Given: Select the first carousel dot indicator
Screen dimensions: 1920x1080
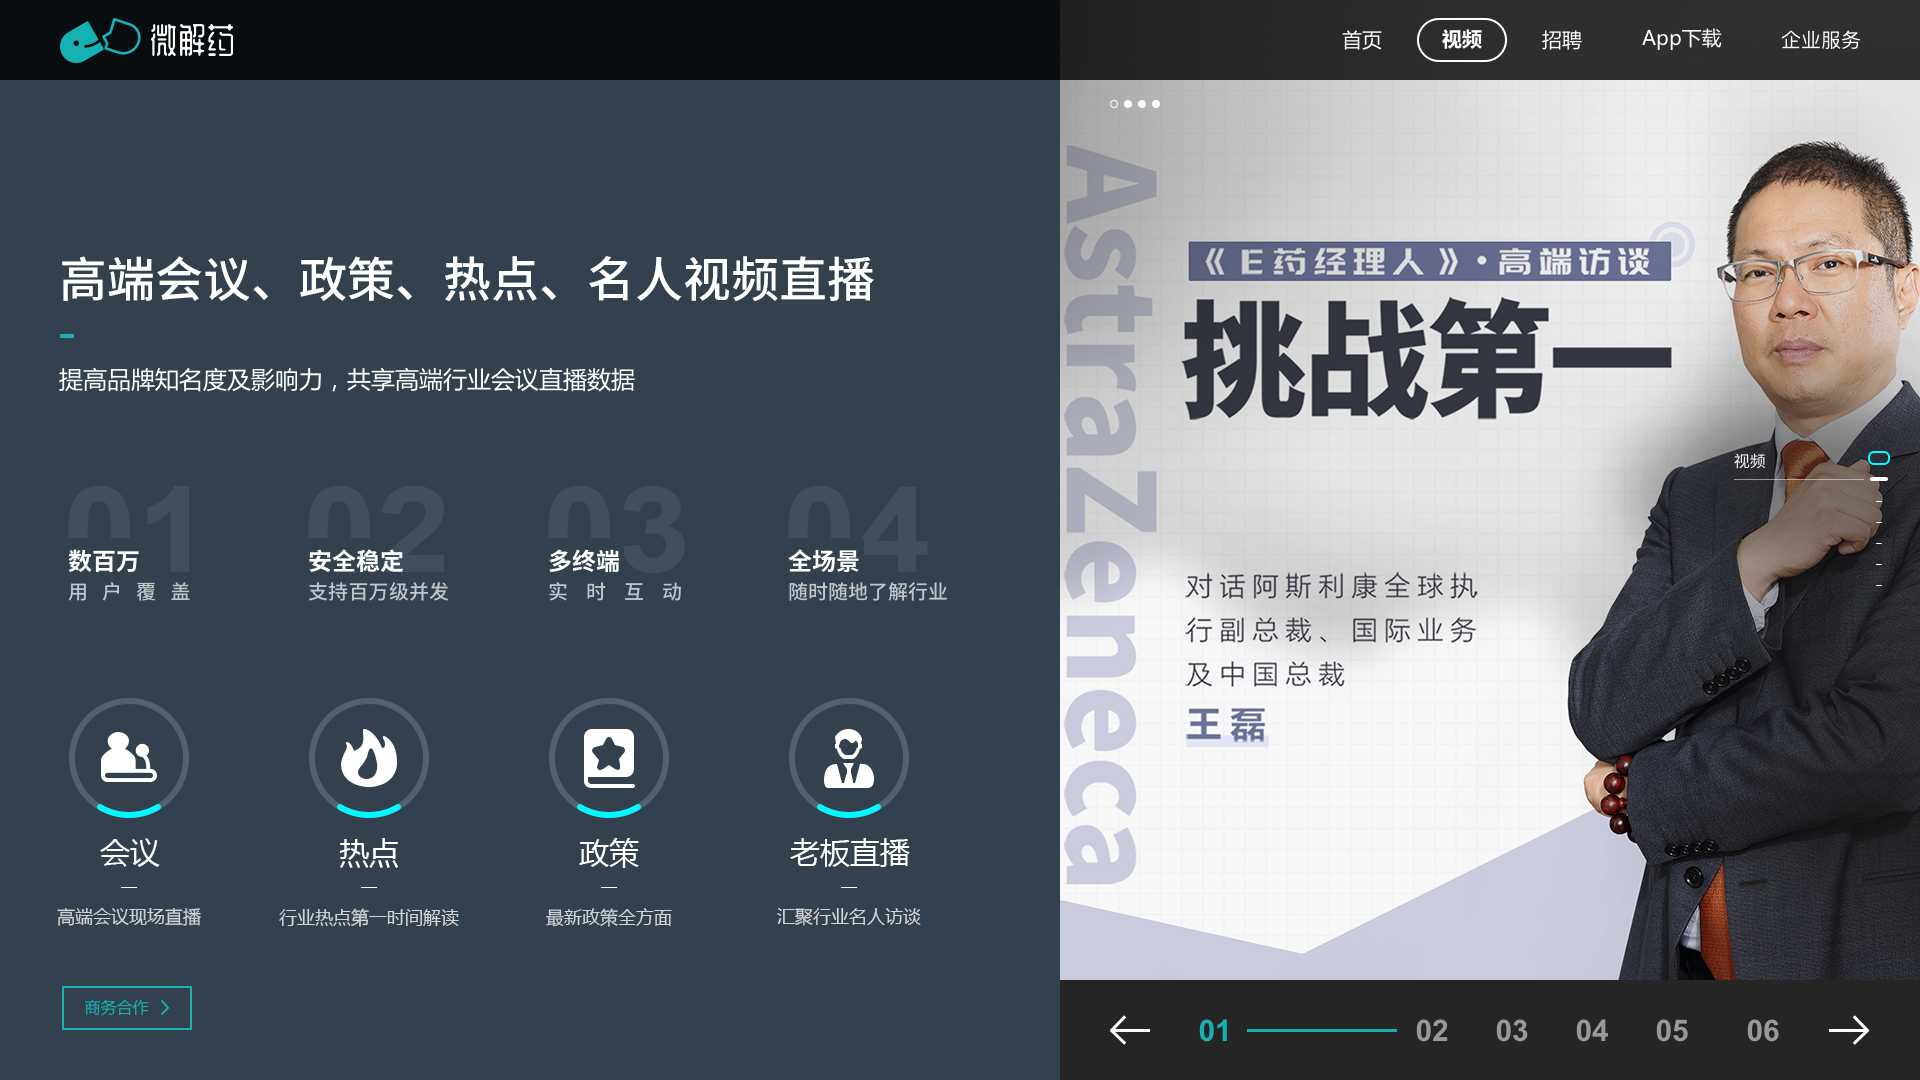Looking at the screenshot, I should (1114, 104).
